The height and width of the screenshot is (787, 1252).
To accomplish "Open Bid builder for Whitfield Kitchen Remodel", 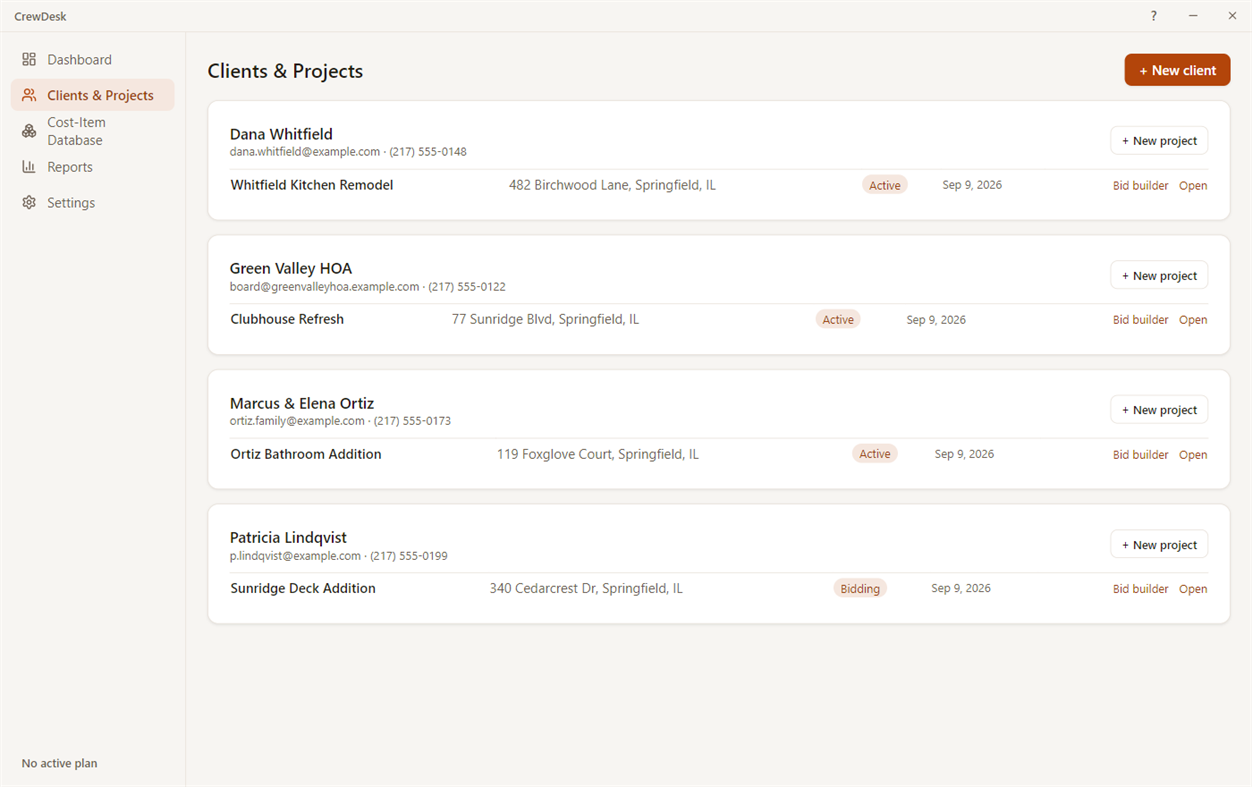I will click(1141, 186).
